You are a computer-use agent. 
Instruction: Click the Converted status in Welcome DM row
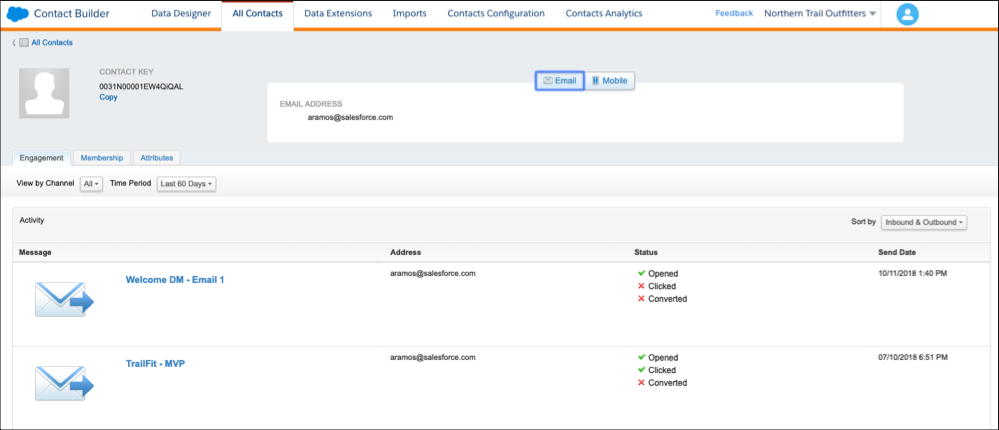(x=662, y=299)
